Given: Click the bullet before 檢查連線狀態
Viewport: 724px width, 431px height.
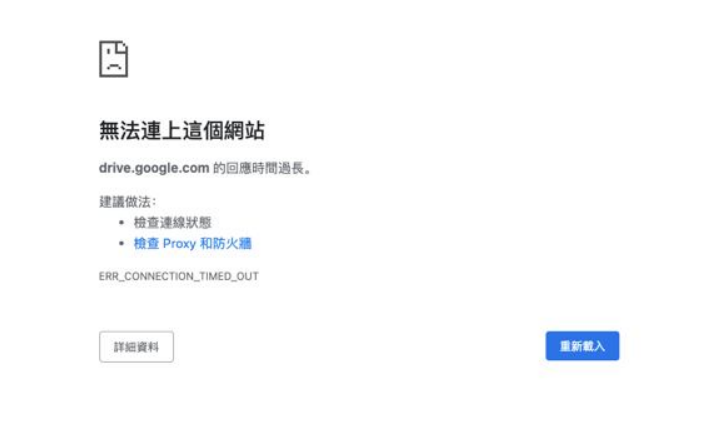Looking at the screenshot, I should pos(121,223).
